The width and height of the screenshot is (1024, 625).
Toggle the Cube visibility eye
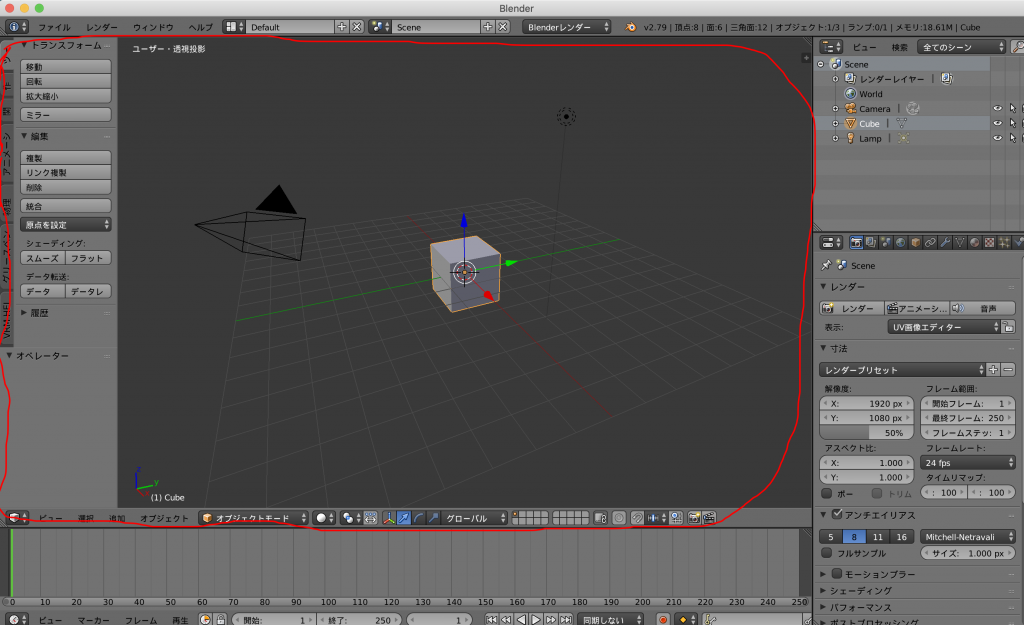[x=997, y=123]
